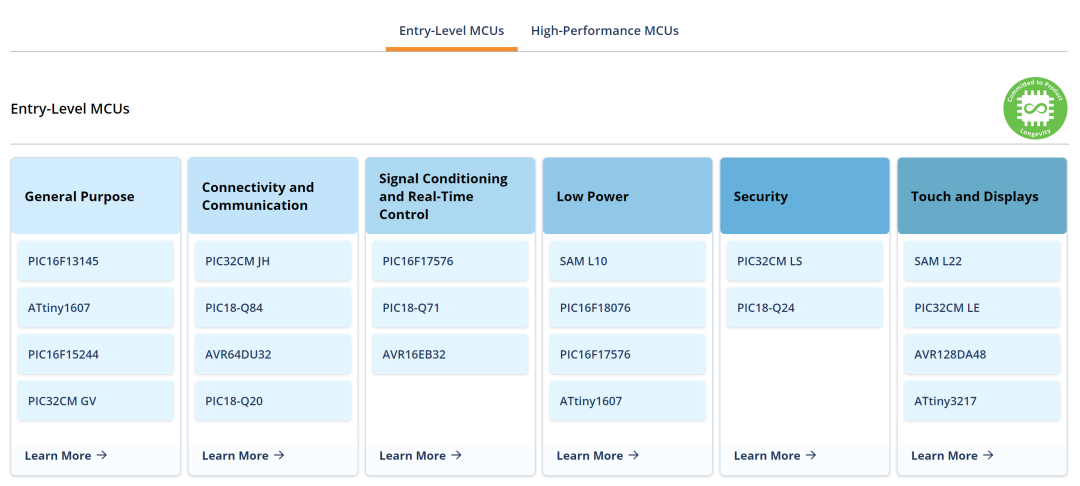Select SAM L22 under Touch and Displays
This screenshot has width=1080, height=486.
(x=982, y=262)
